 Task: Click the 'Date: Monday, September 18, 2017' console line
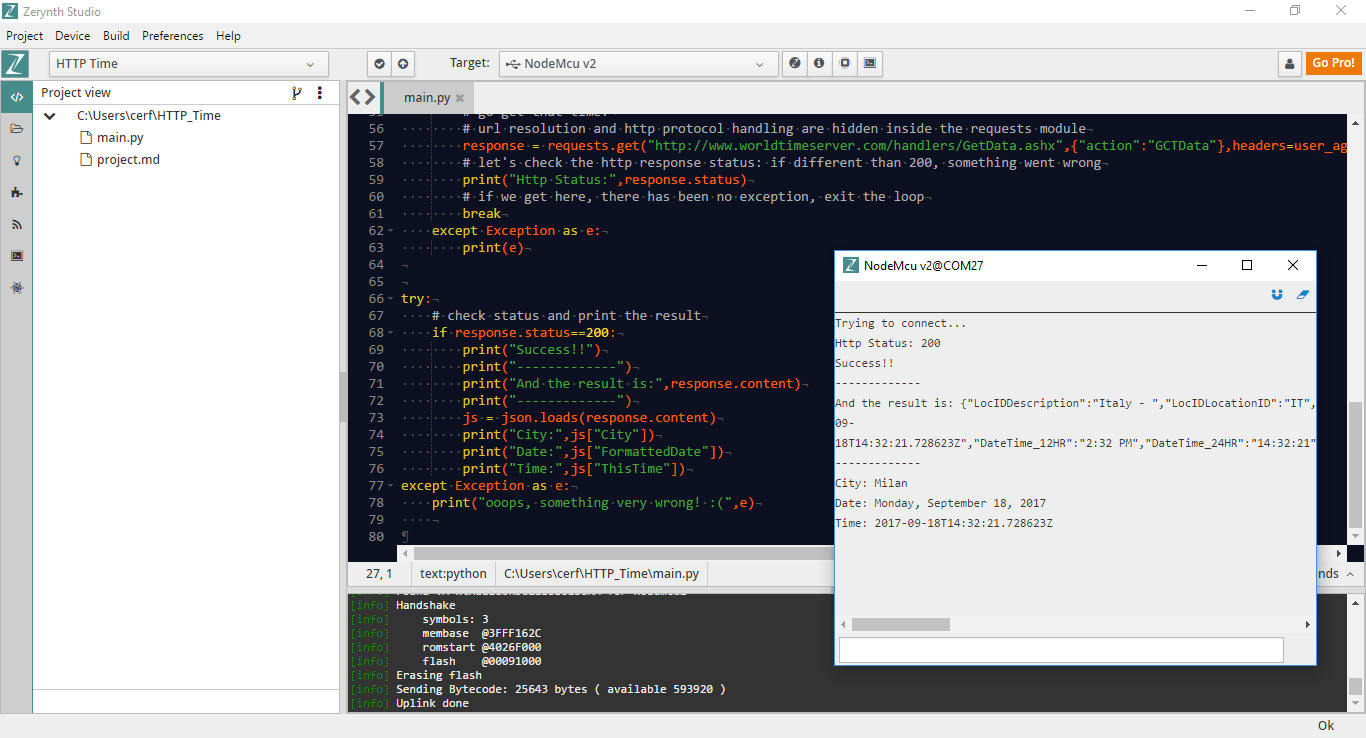pyautogui.click(x=940, y=503)
